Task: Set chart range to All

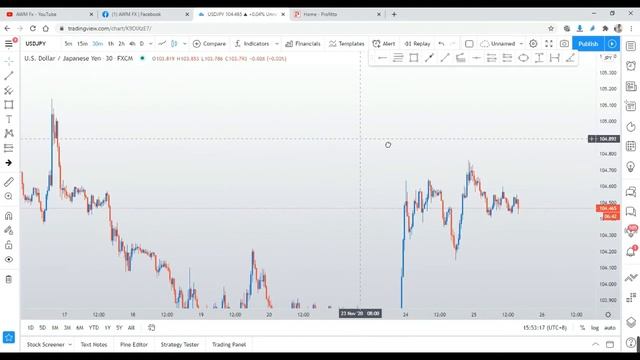Action: (131, 328)
